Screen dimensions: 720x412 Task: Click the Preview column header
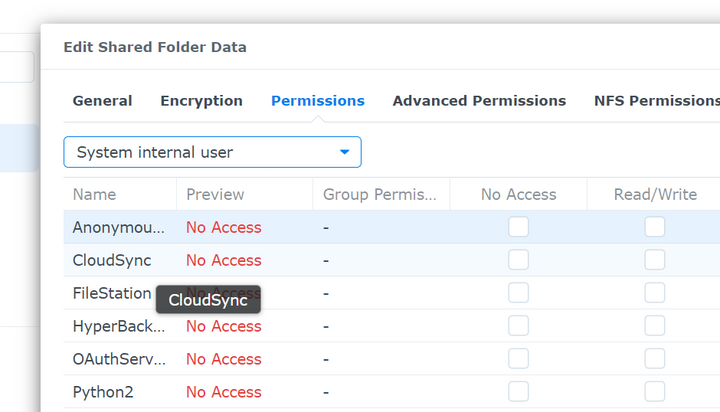215,195
